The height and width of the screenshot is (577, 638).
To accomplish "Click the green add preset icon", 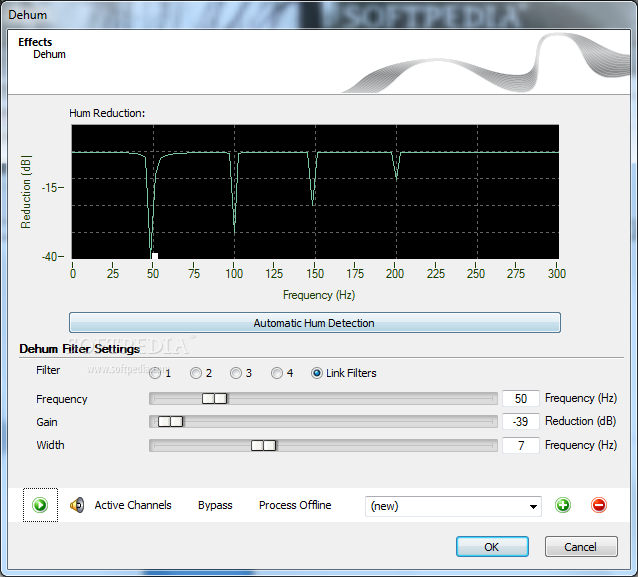I will (x=563, y=505).
